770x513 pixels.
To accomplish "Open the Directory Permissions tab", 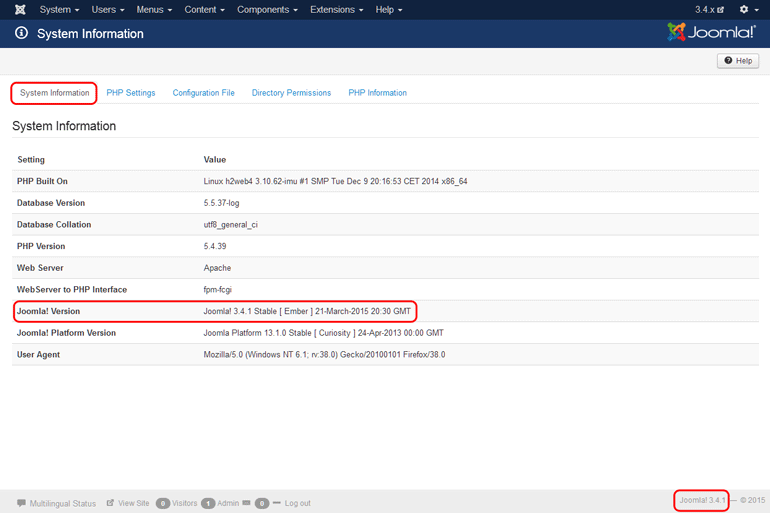I will click(x=291, y=93).
